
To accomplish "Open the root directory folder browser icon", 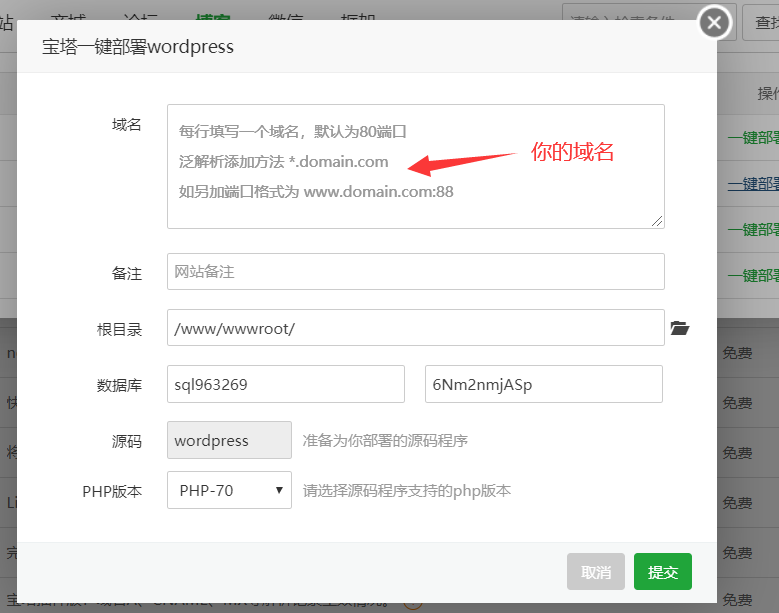I will coord(680,328).
